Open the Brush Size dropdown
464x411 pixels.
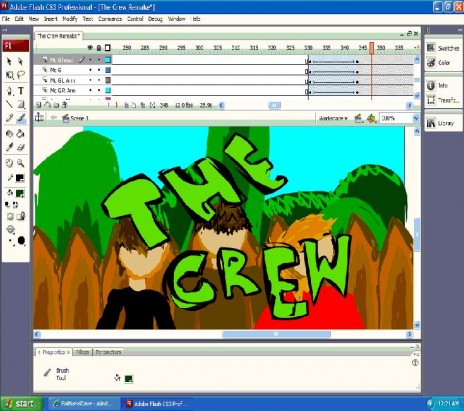pos(11,241)
